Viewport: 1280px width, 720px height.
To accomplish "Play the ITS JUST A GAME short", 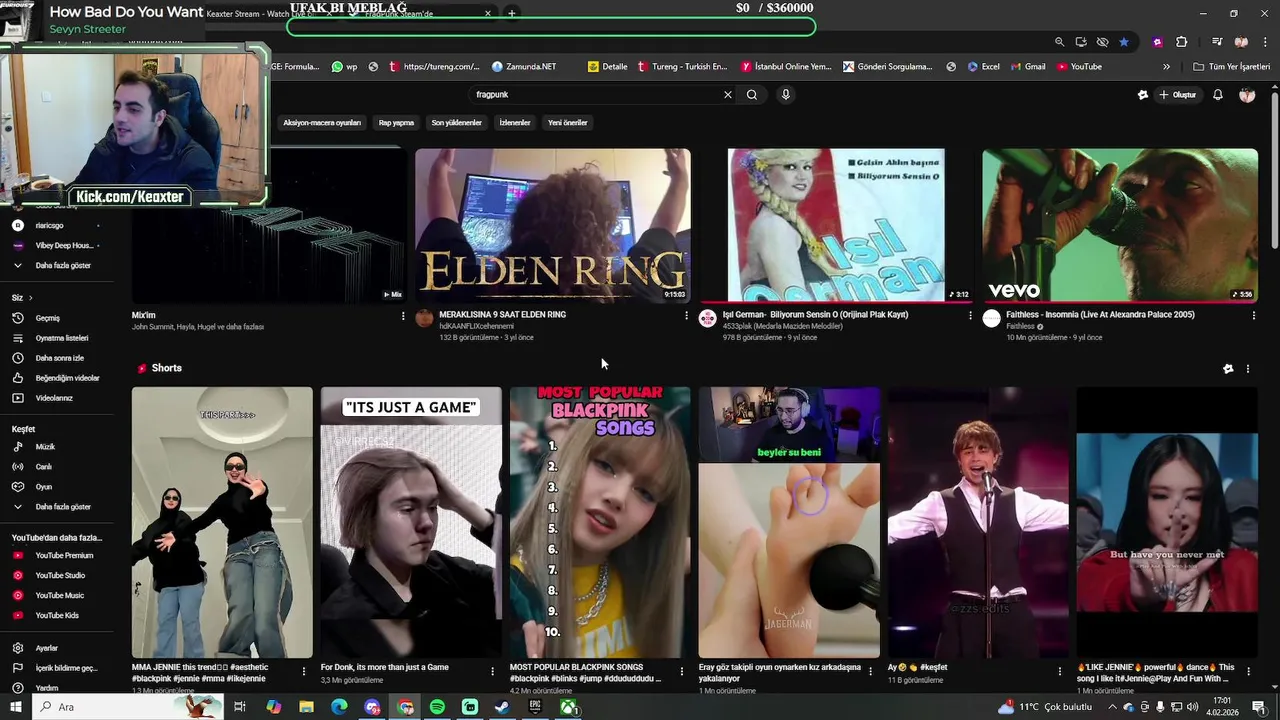I will [411, 523].
